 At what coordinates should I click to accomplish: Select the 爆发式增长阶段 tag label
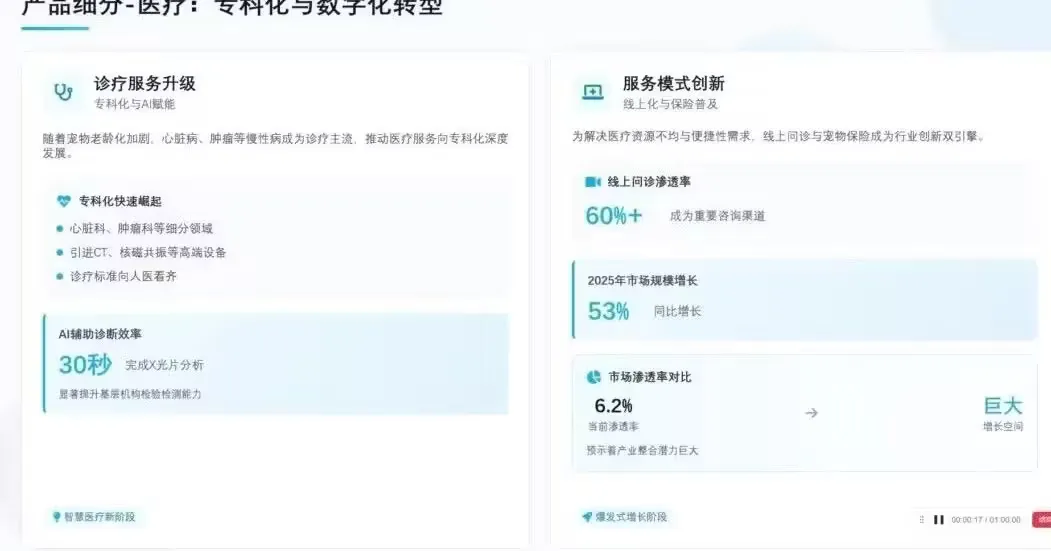pos(630,517)
